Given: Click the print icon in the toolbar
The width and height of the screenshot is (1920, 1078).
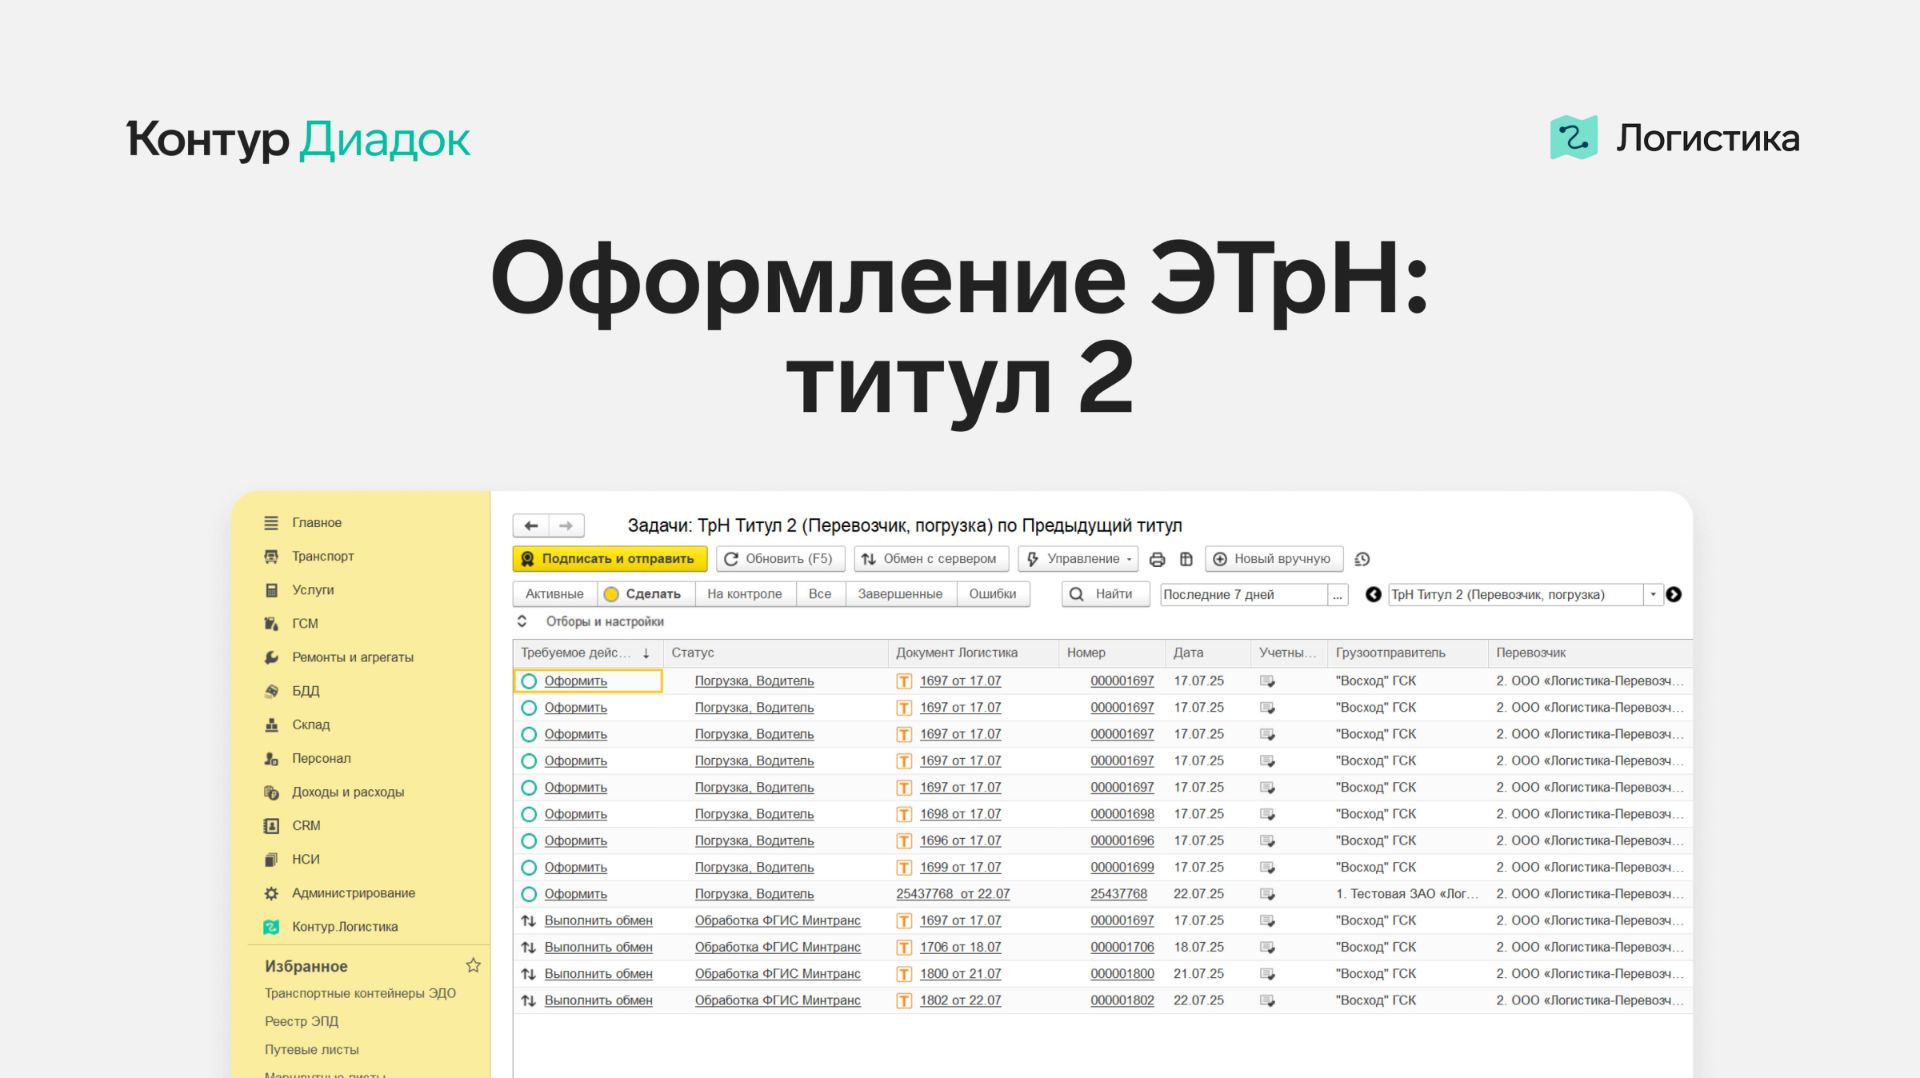Looking at the screenshot, I should [1158, 559].
